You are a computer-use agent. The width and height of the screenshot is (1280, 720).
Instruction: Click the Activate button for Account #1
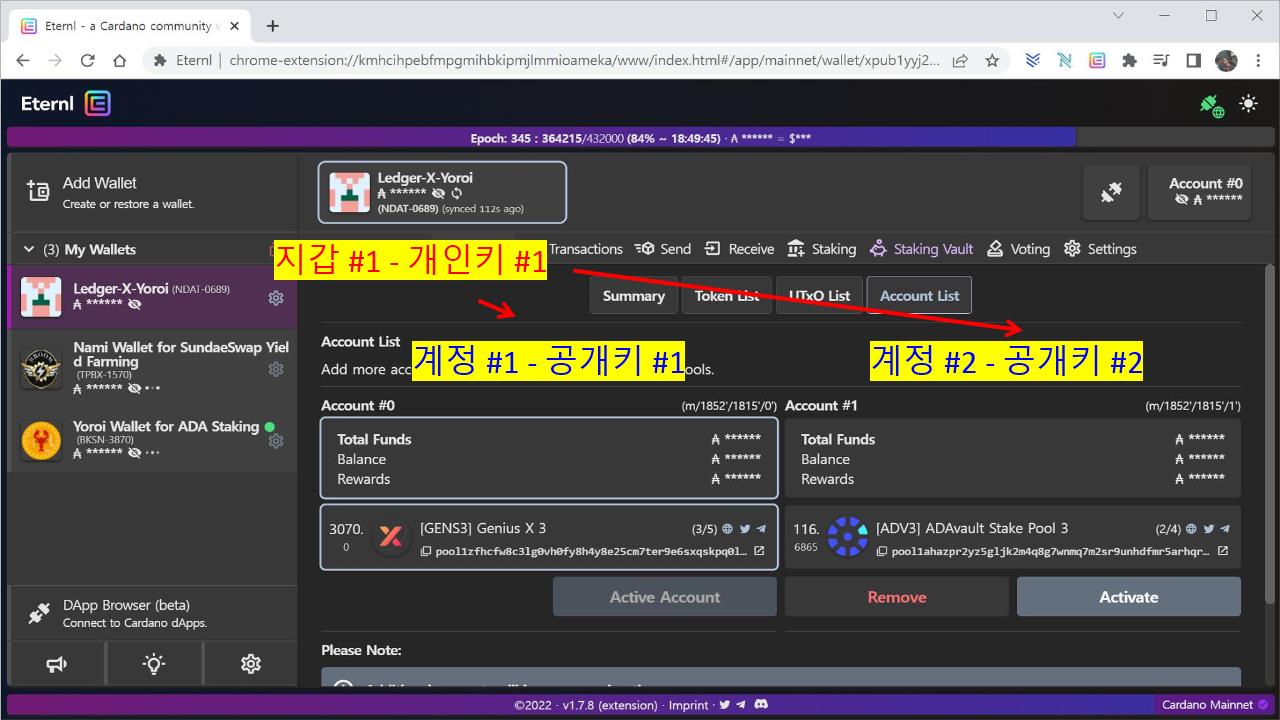click(1129, 597)
